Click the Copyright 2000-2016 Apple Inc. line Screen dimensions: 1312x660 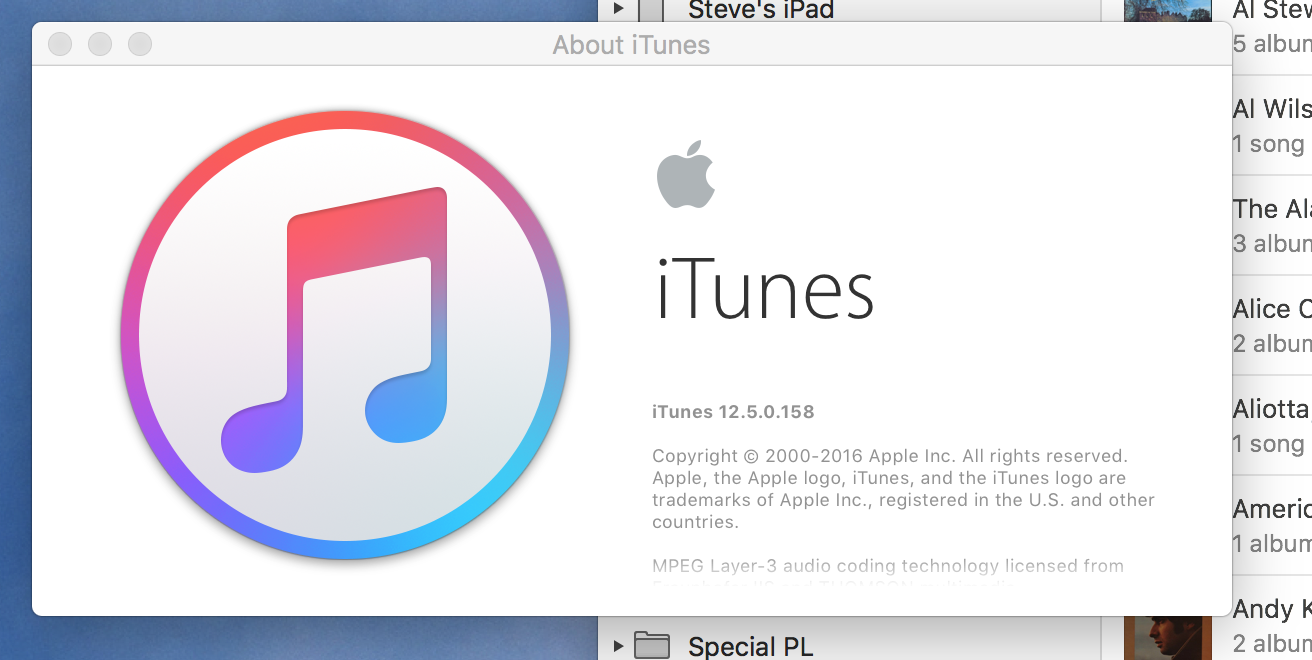890,456
